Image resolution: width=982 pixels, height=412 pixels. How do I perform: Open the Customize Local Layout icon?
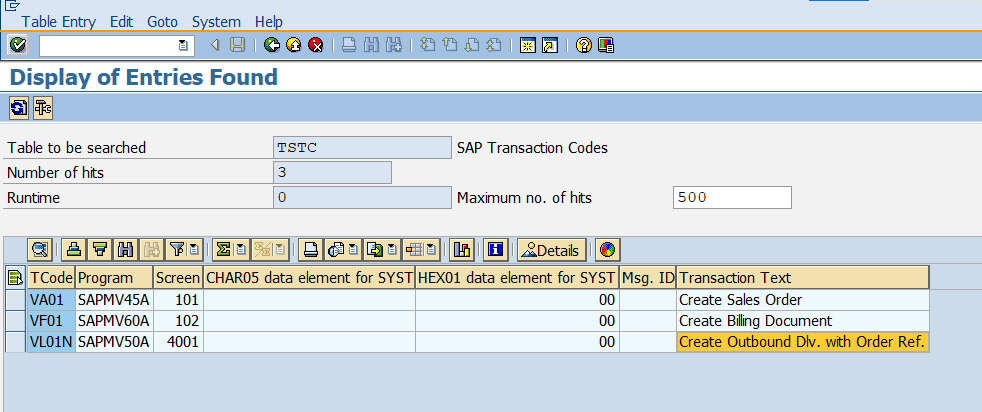[606, 45]
